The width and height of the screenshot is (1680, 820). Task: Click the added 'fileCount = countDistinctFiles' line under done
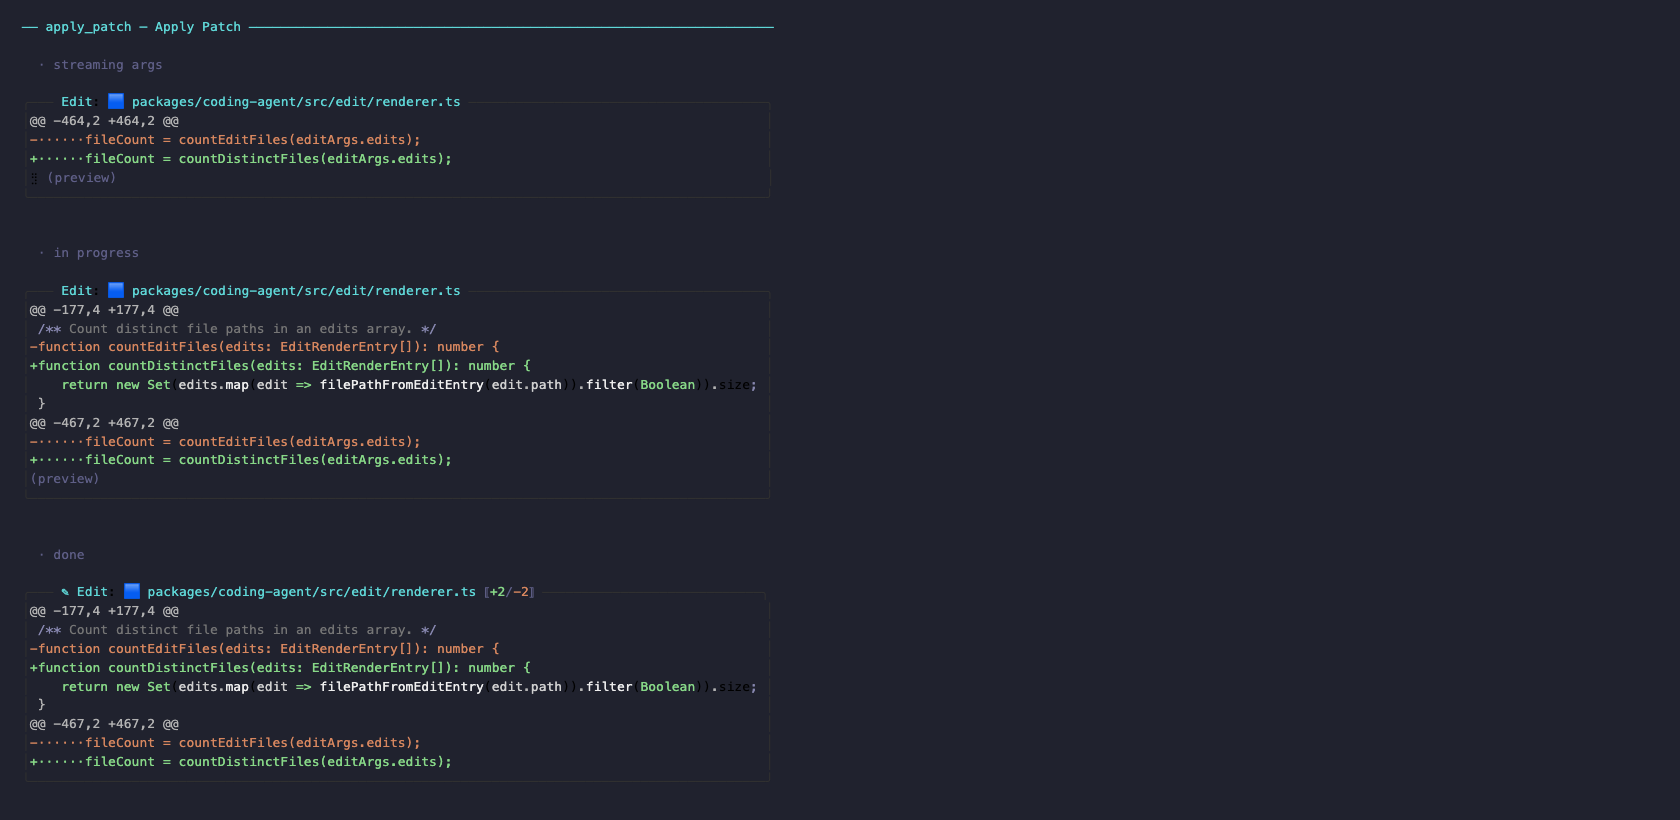pyautogui.click(x=241, y=762)
